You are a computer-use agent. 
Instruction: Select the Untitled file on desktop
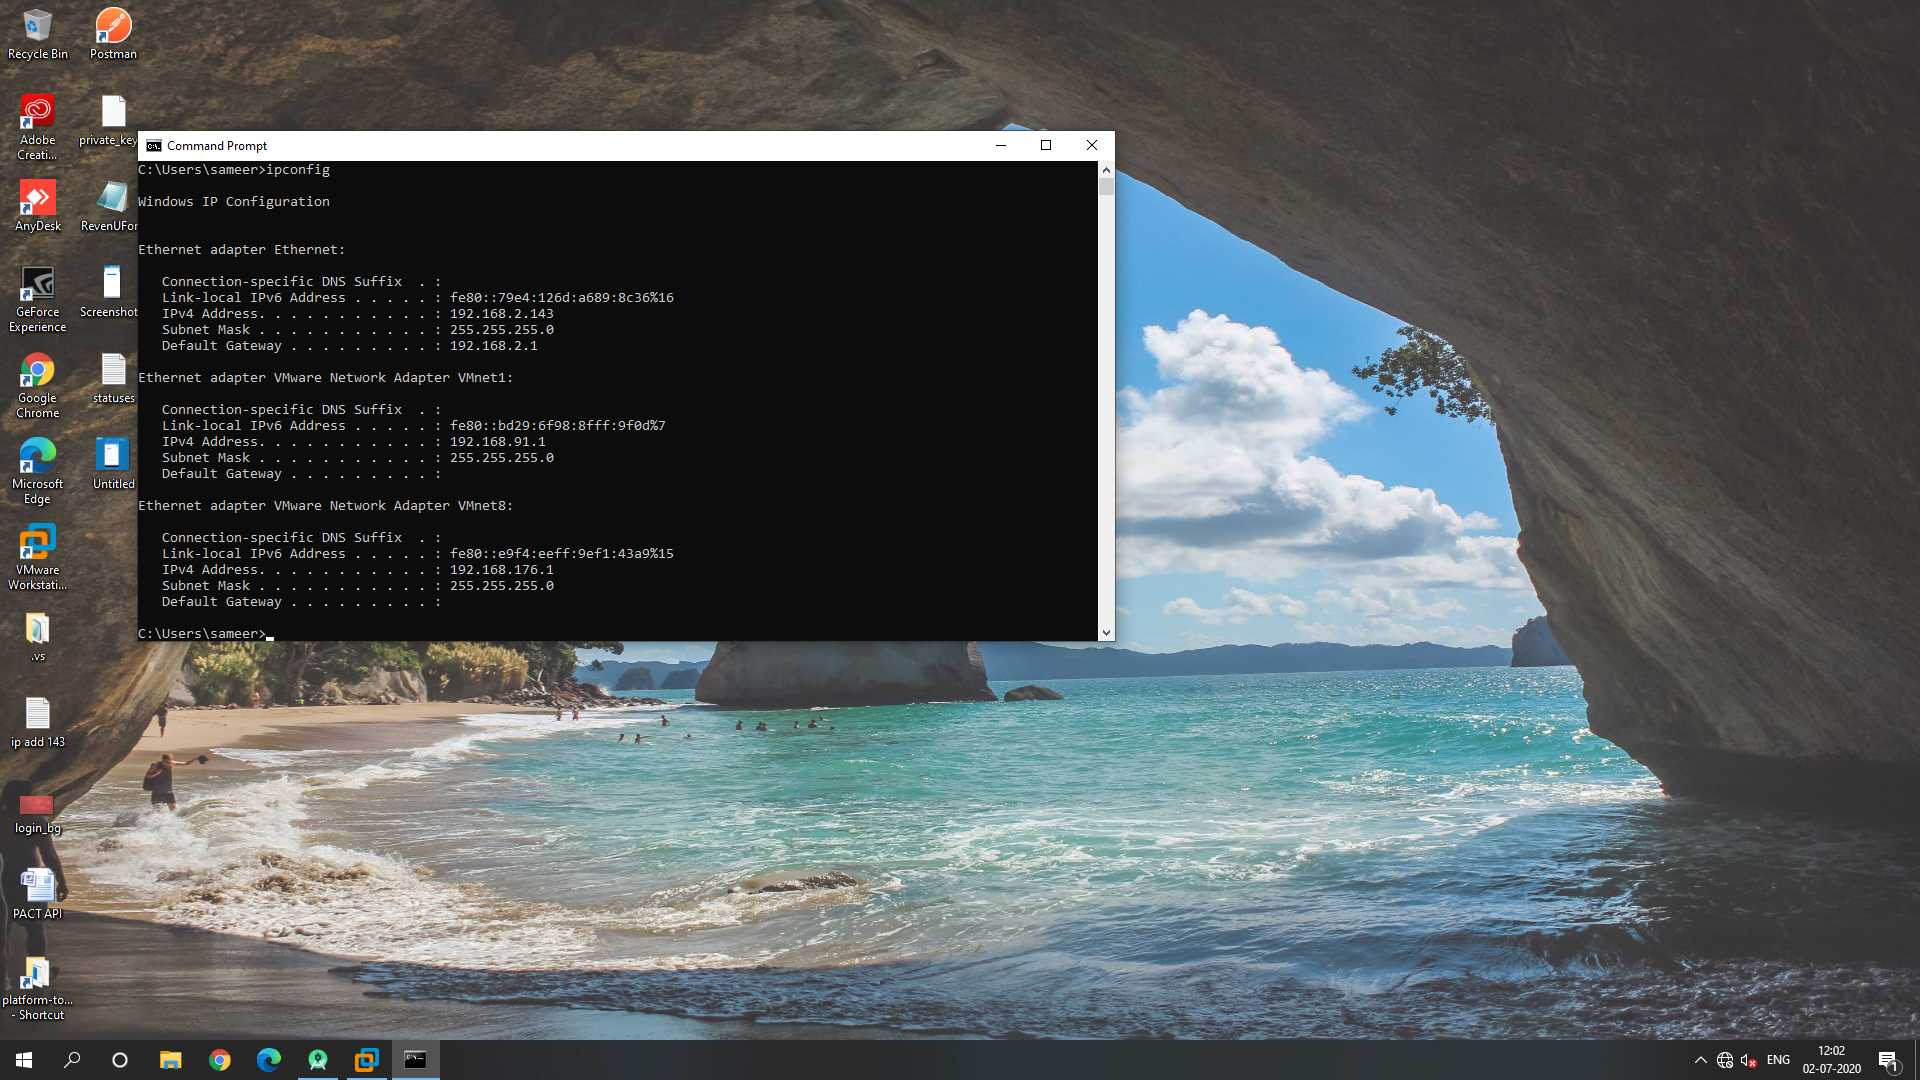click(113, 464)
